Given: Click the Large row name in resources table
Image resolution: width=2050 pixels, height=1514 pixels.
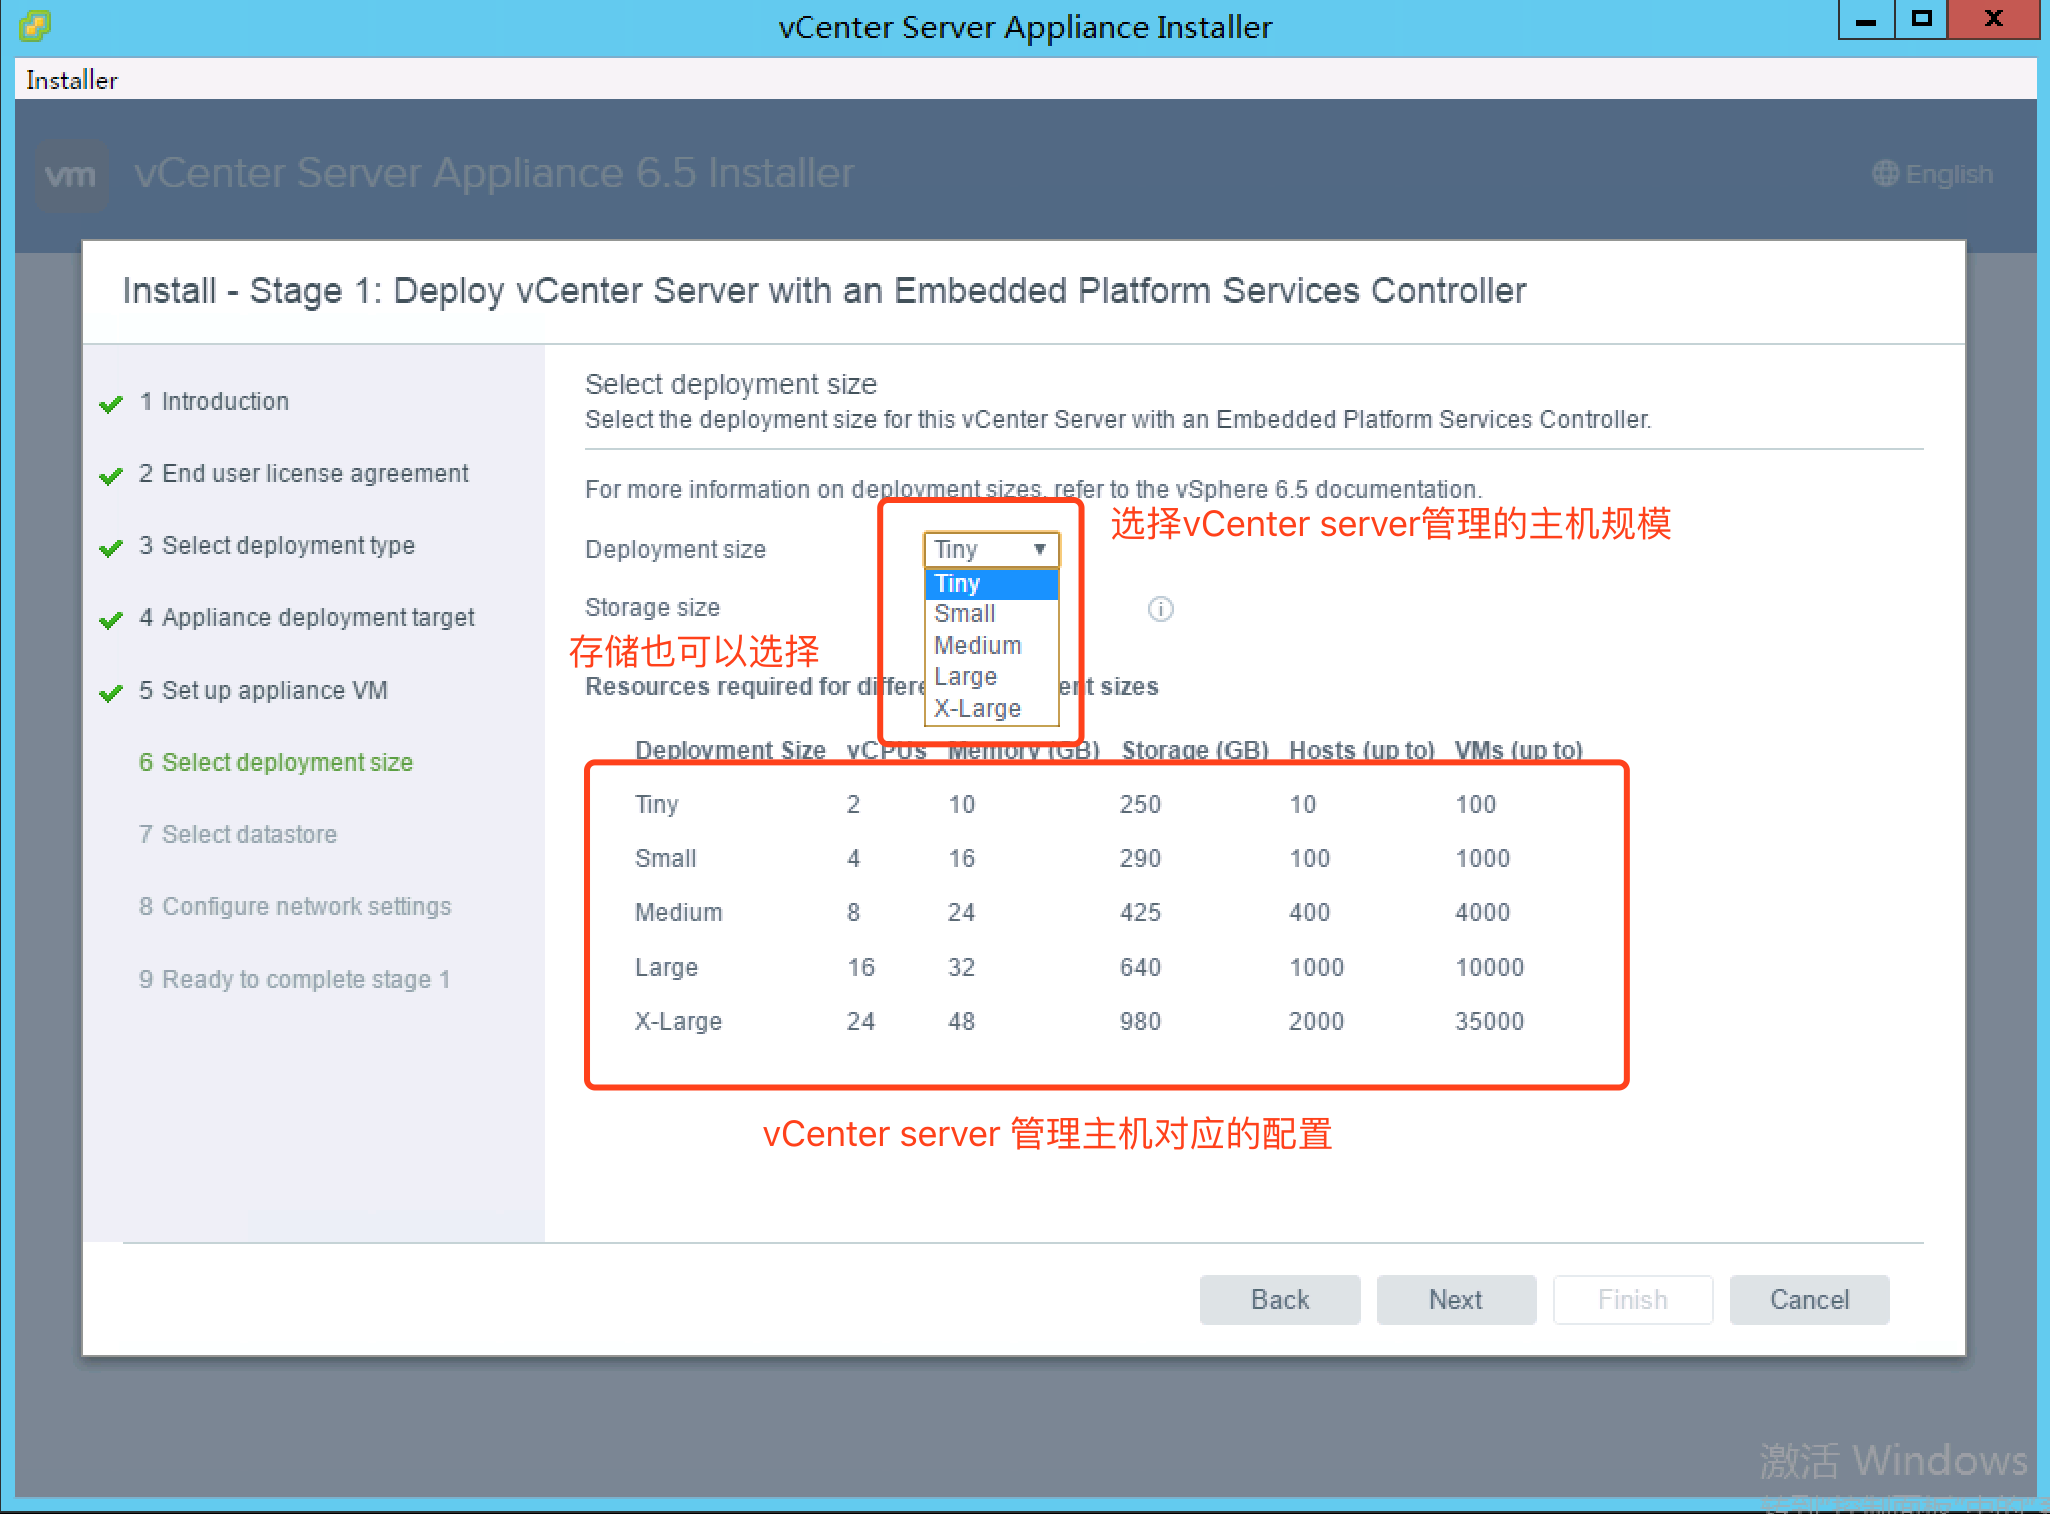Looking at the screenshot, I should [666, 967].
